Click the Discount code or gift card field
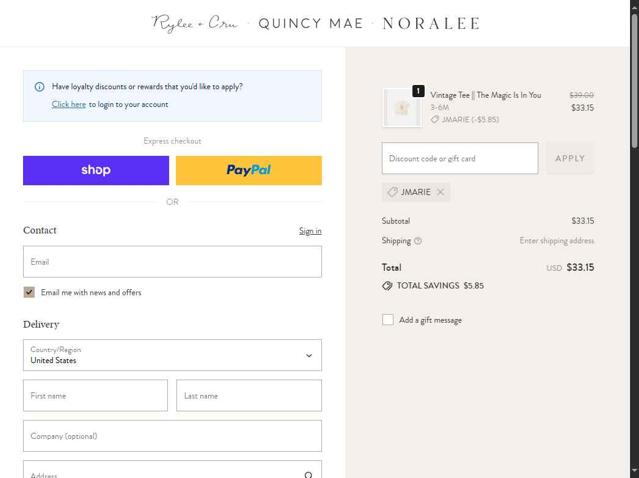The image size is (639, 478). [460, 158]
